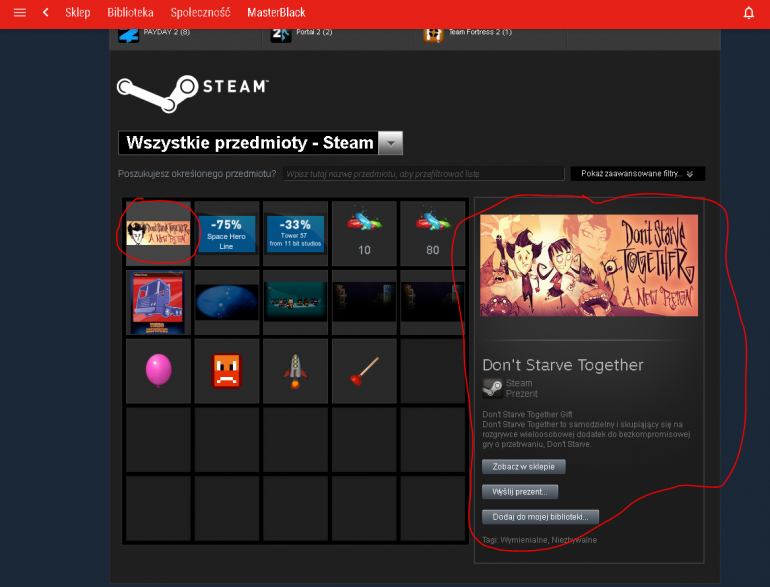Select the plunger emoticon
The width and height of the screenshot is (770, 587).
tap(364, 371)
